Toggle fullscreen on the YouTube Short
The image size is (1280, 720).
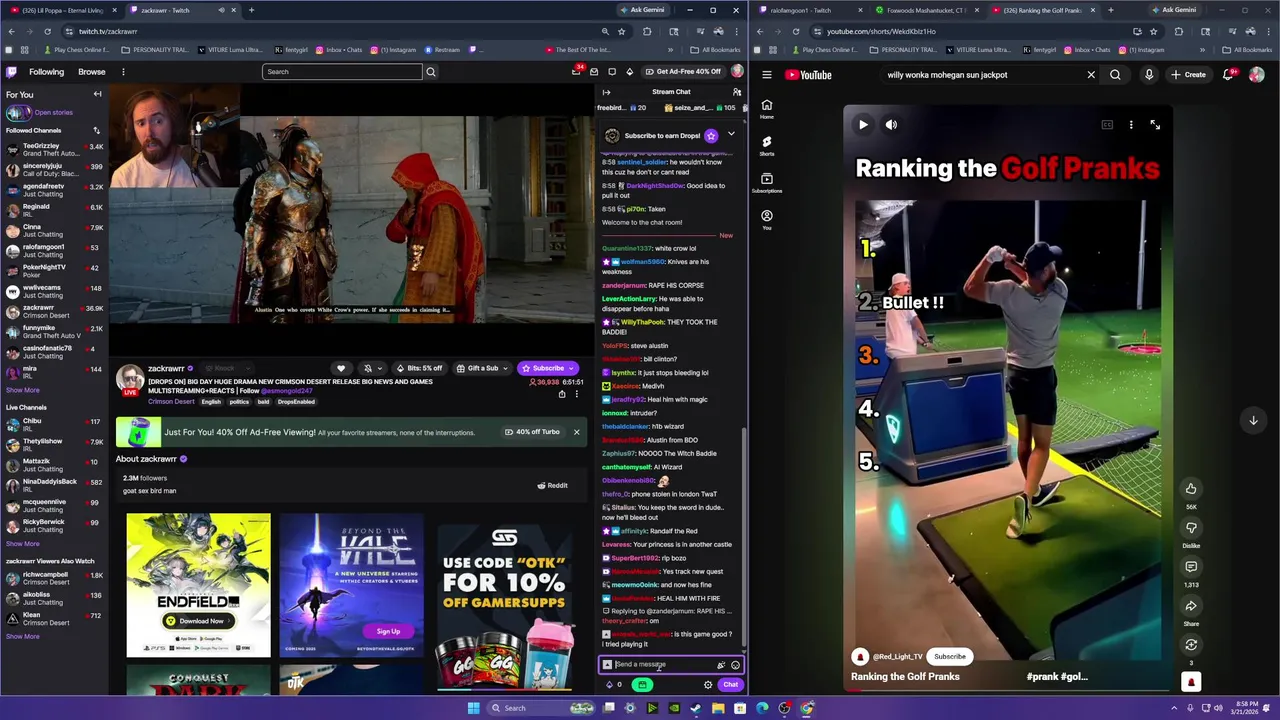pos(1155,125)
